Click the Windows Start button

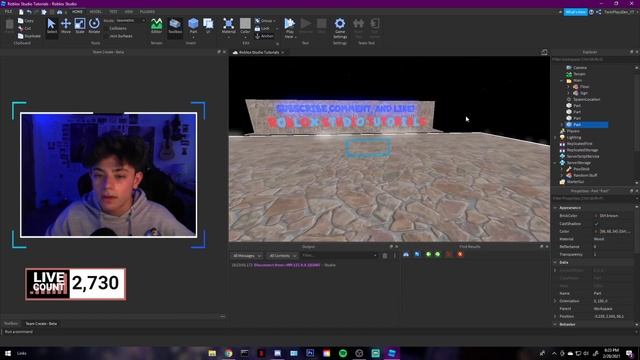tap(8, 353)
